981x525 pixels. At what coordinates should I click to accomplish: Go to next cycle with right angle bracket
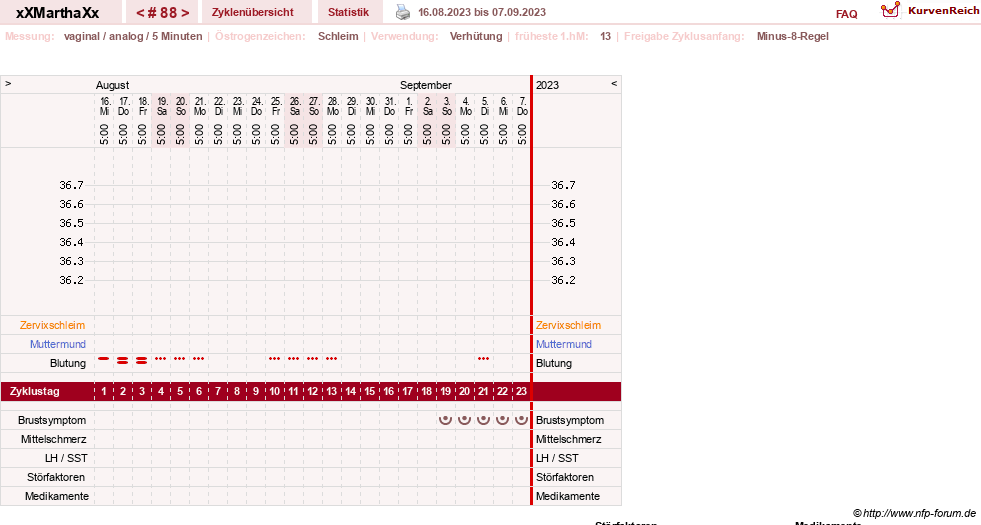[x=185, y=13]
